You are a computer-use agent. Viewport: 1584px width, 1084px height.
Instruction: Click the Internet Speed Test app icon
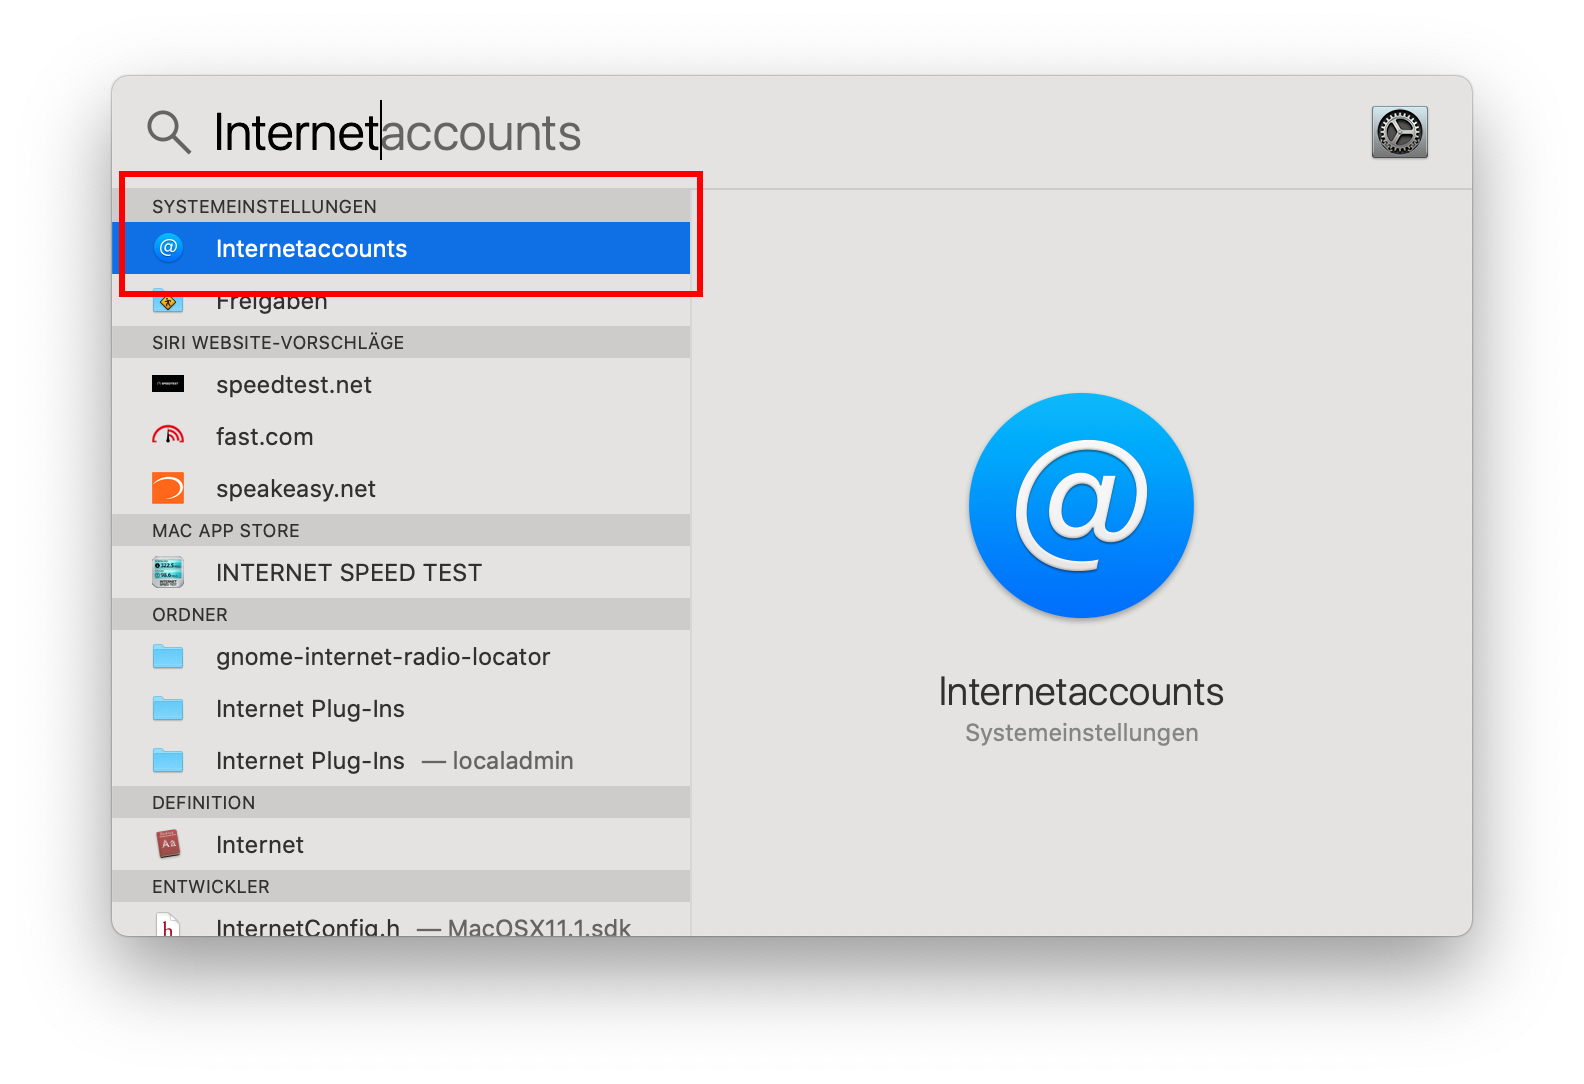[x=168, y=572]
